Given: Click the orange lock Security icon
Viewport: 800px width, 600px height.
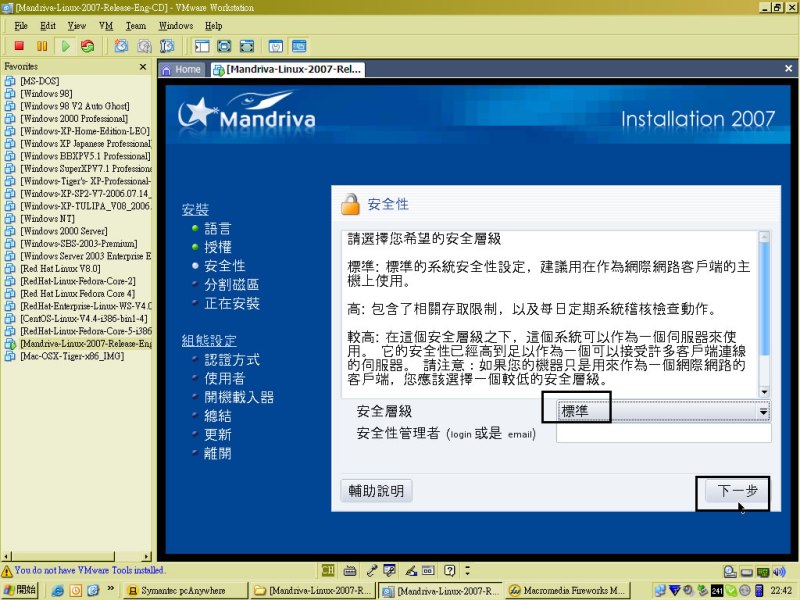Looking at the screenshot, I should click(x=350, y=205).
